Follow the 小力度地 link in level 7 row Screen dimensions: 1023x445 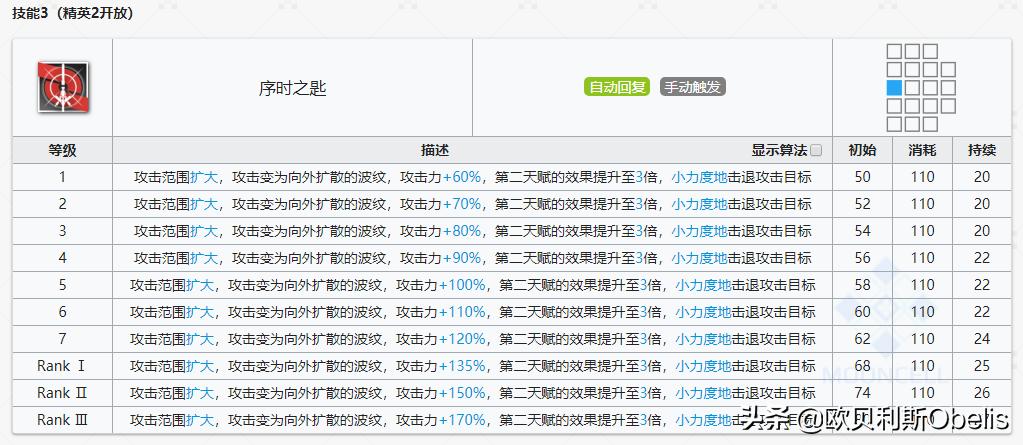pyautogui.click(x=703, y=339)
